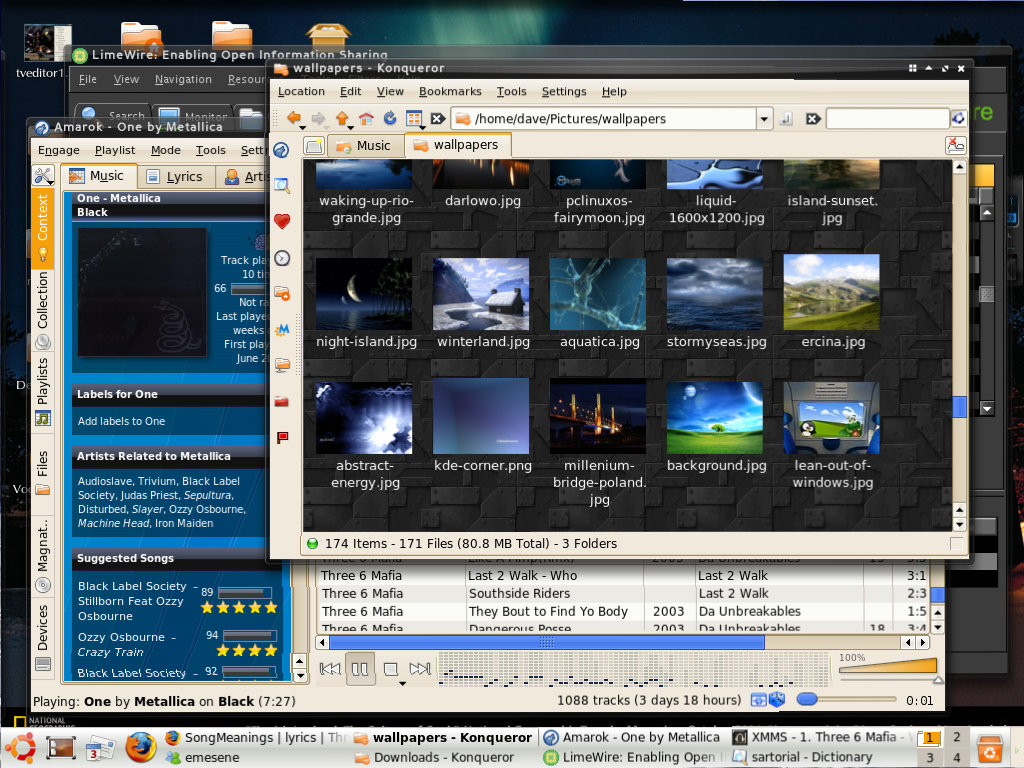1024x768 pixels.
Task: Open lean-out-of-windows.jpg thumbnail
Action: point(831,418)
